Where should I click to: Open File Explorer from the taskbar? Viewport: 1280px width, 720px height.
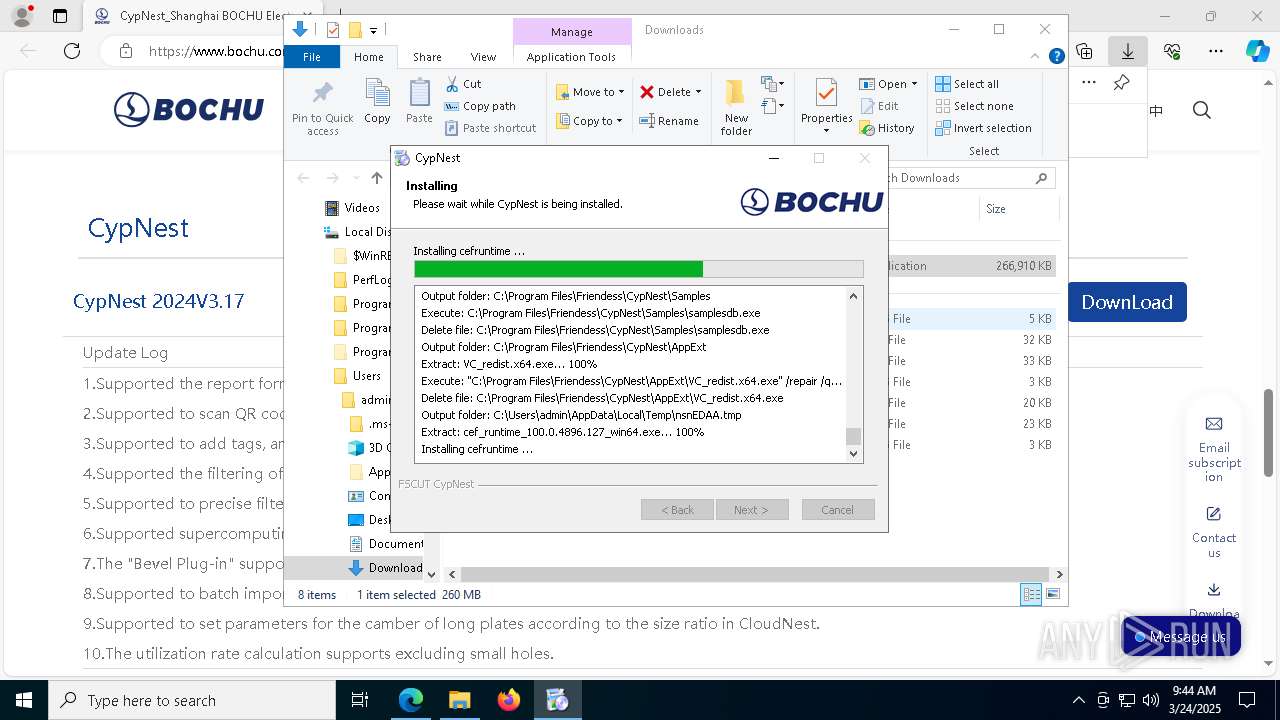coord(460,700)
